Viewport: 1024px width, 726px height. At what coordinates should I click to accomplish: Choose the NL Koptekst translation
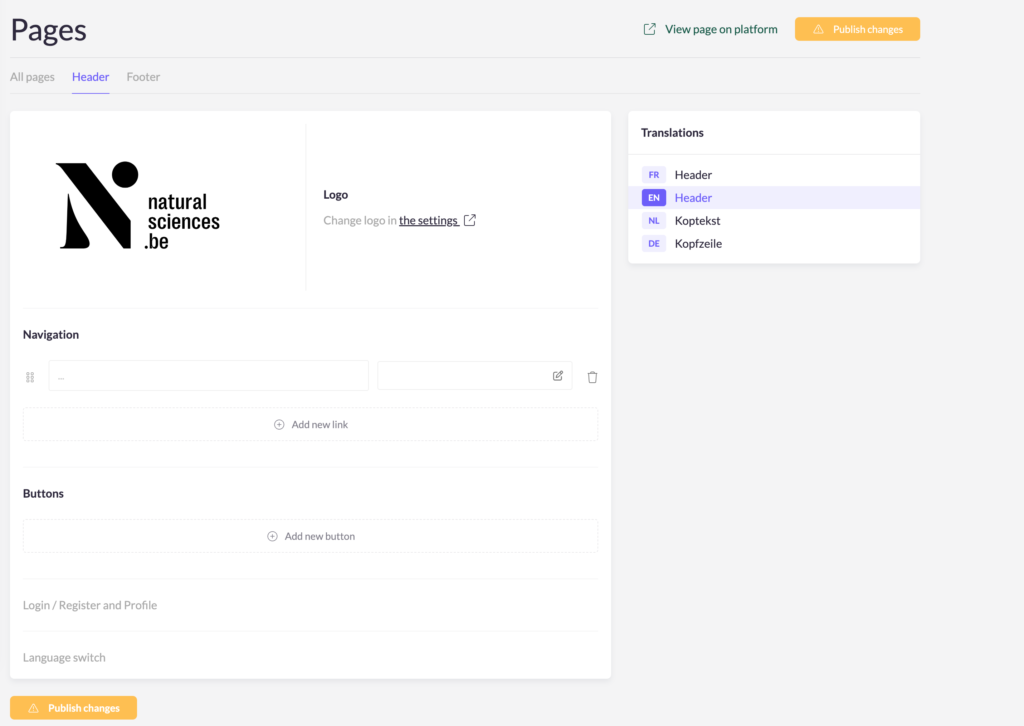click(697, 221)
